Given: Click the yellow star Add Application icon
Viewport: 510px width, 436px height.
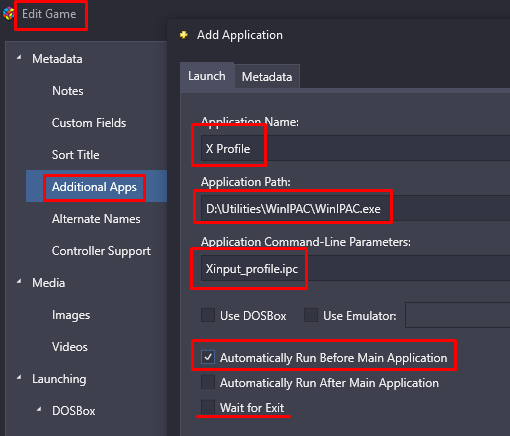Looking at the screenshot, I should click(184, 35).
